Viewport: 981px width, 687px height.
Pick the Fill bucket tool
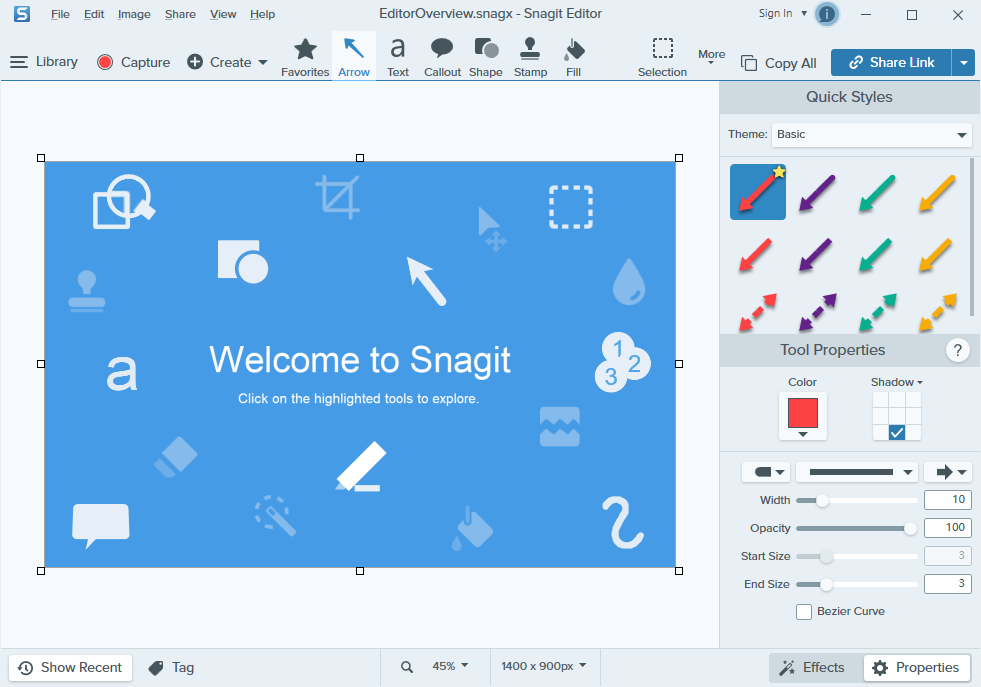click(x=574, y=57)
